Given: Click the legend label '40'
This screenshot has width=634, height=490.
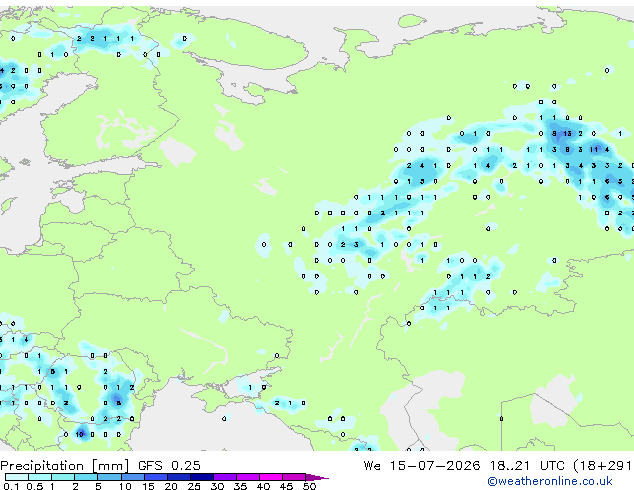Looking at the screenshot, I should [263, 486].
